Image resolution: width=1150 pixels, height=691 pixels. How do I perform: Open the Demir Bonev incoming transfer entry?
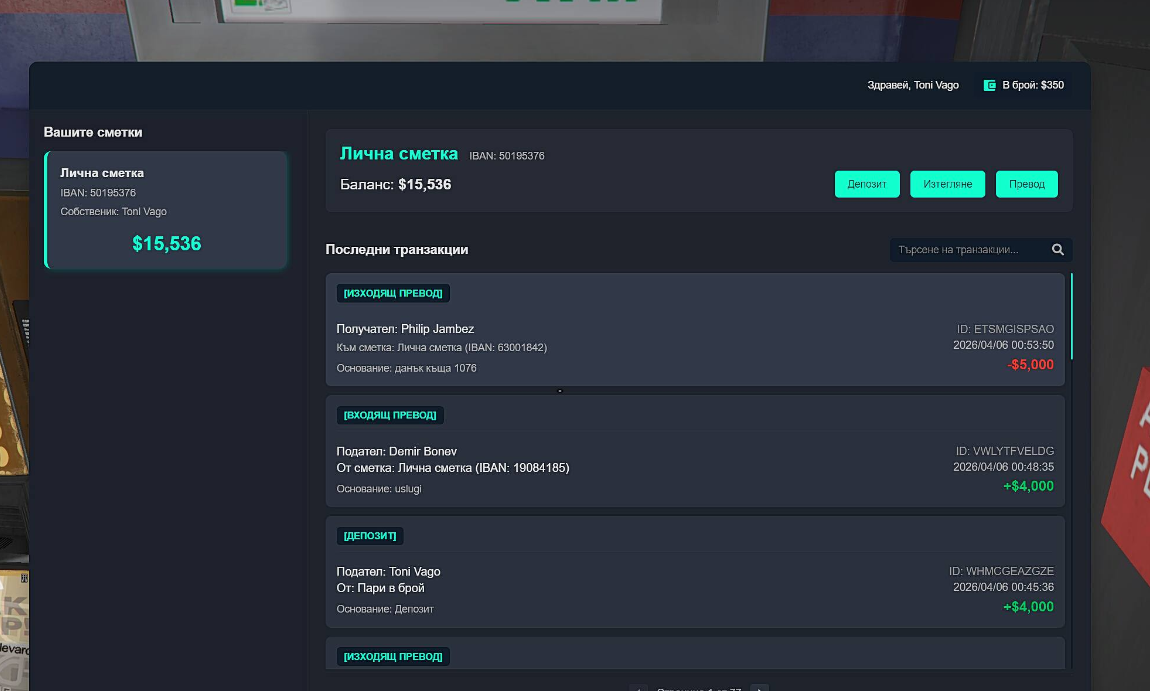695,451
